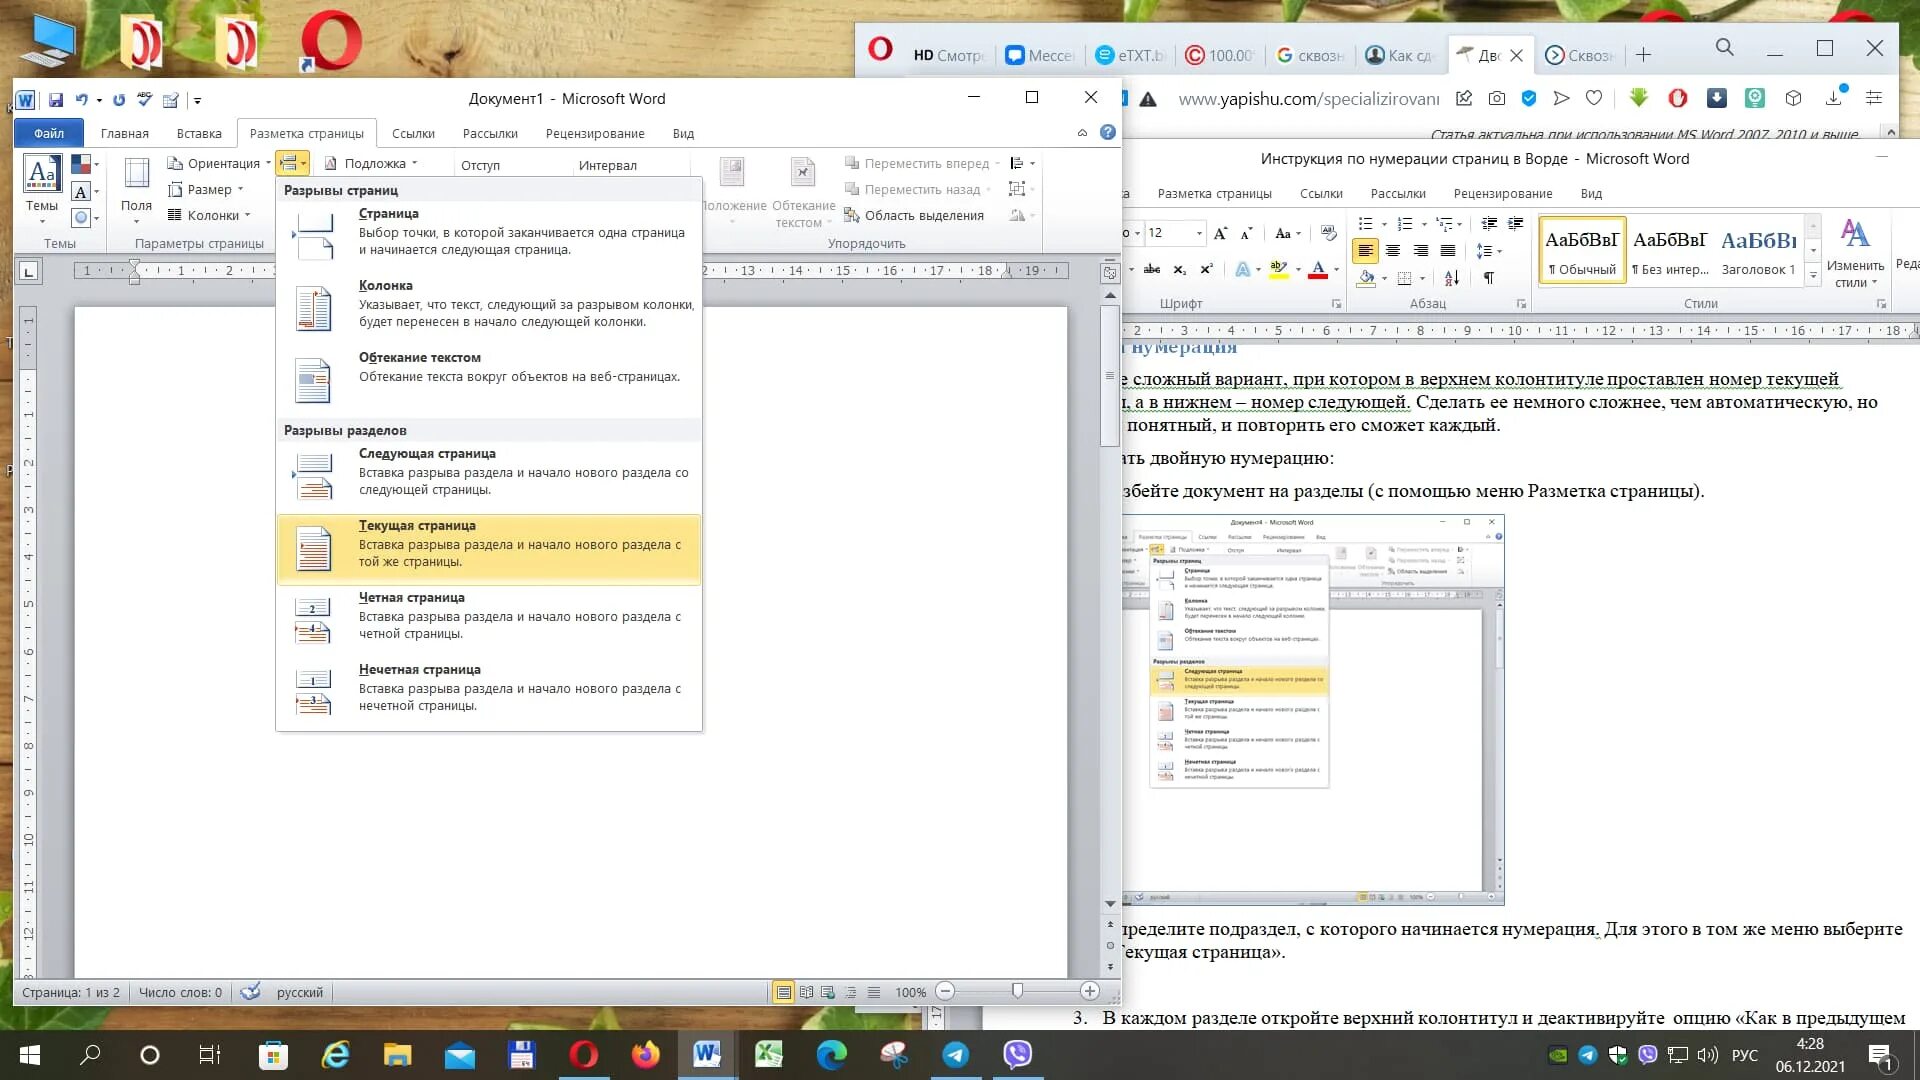1920x1080 pixels.
Task: Toggle superscript formatting button
Action: tap(1206, 269)
